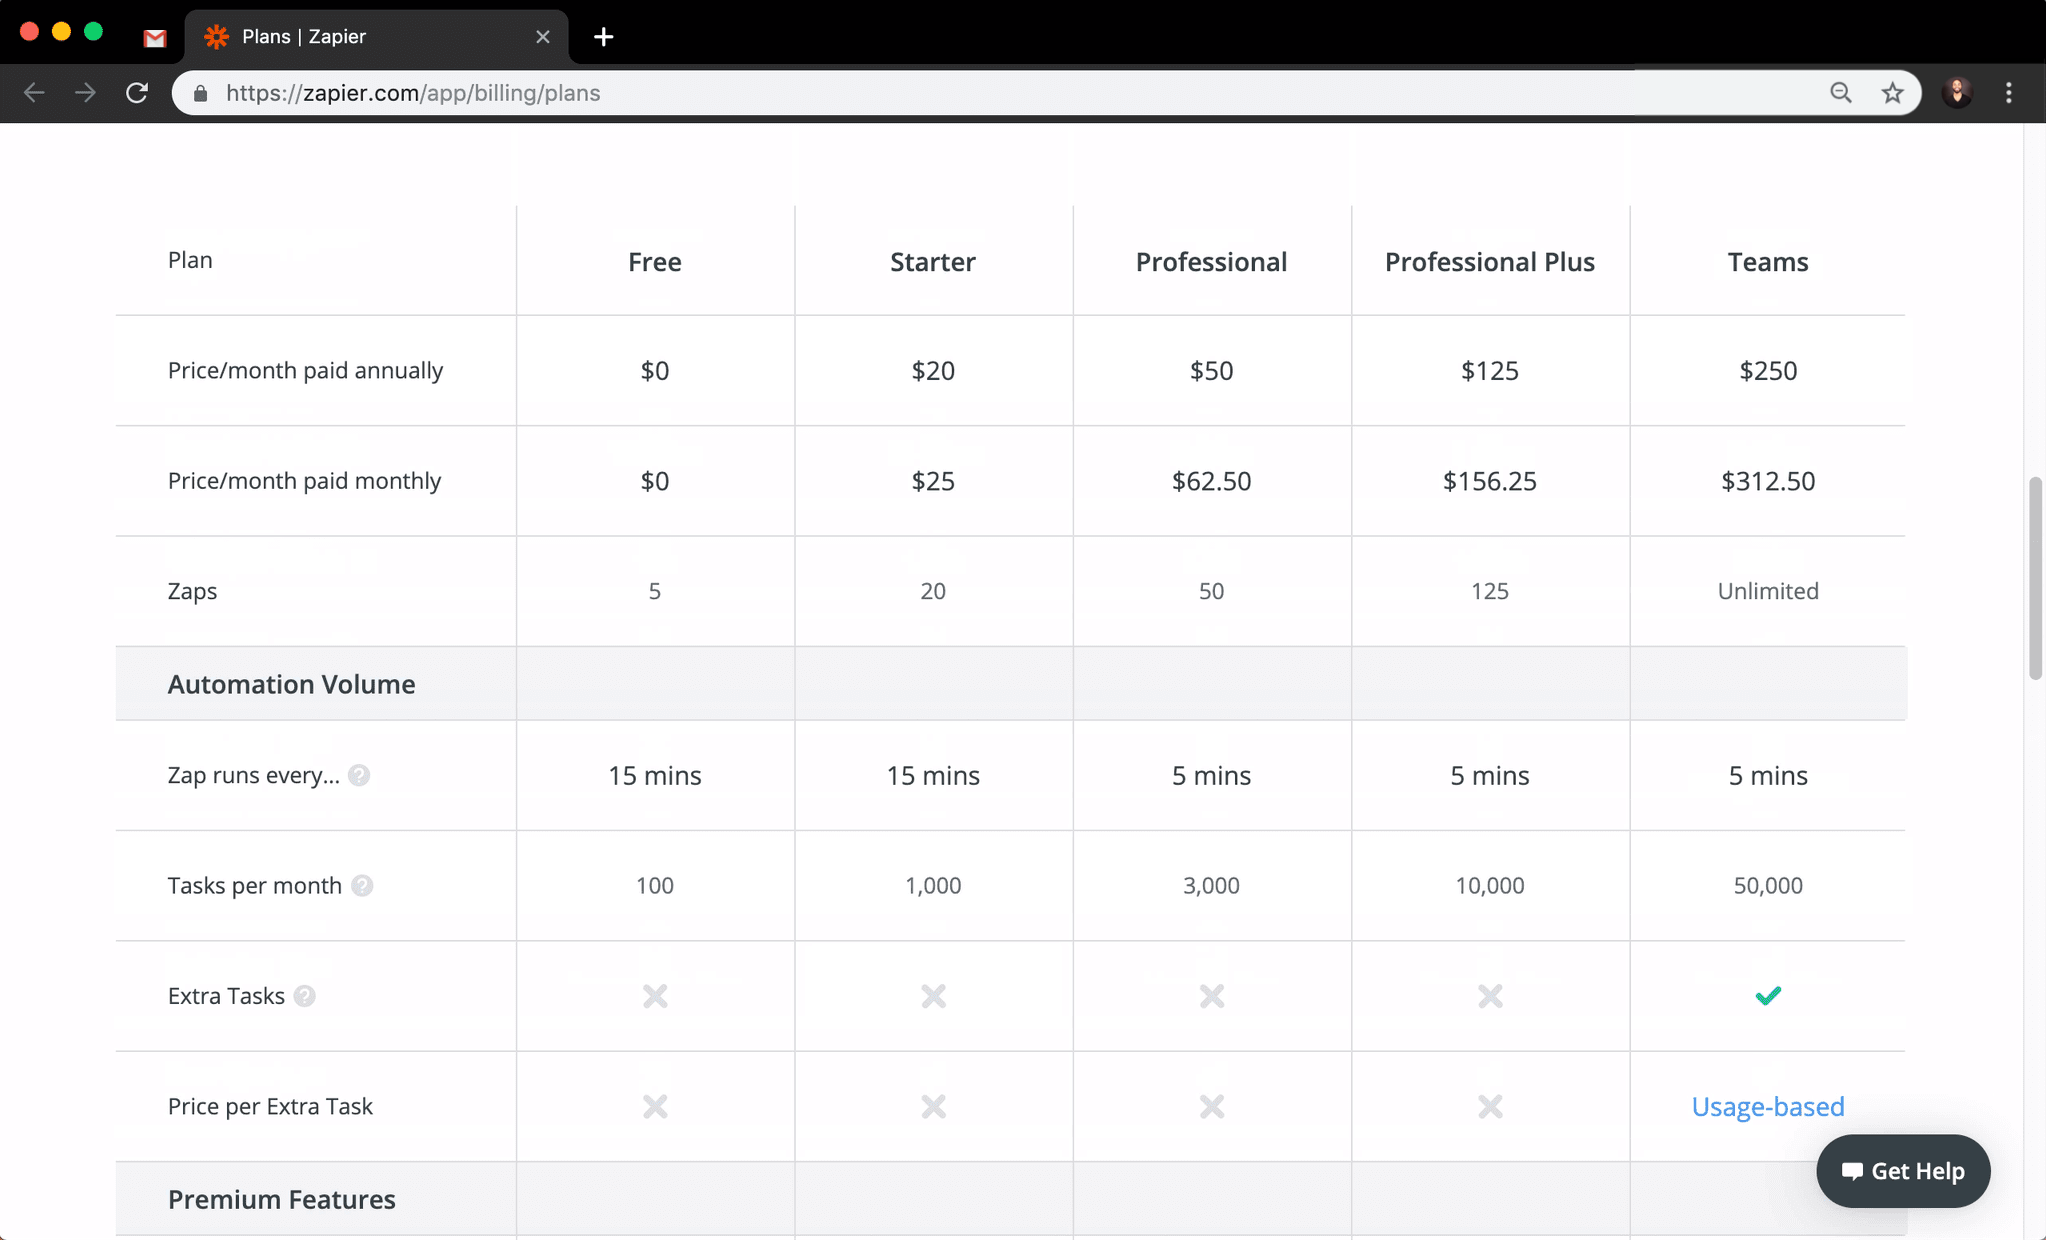Close the Plans | Zapier tab

[x=543, y=37]
